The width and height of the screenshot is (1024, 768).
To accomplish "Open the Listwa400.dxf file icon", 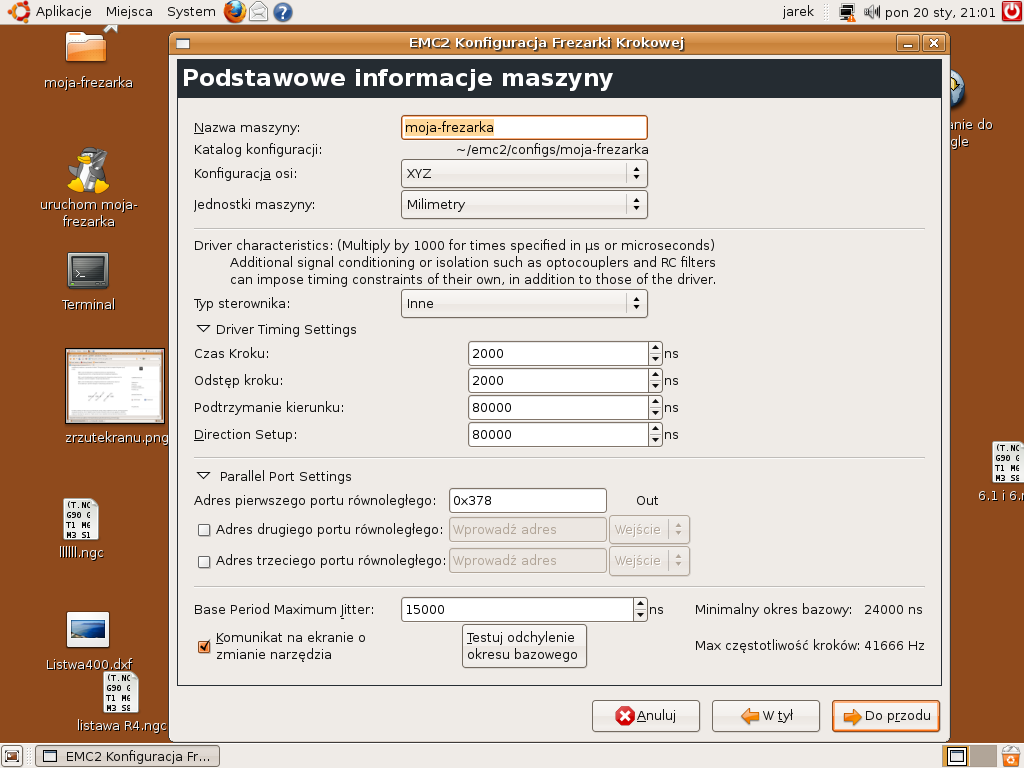I will (88, 630).
